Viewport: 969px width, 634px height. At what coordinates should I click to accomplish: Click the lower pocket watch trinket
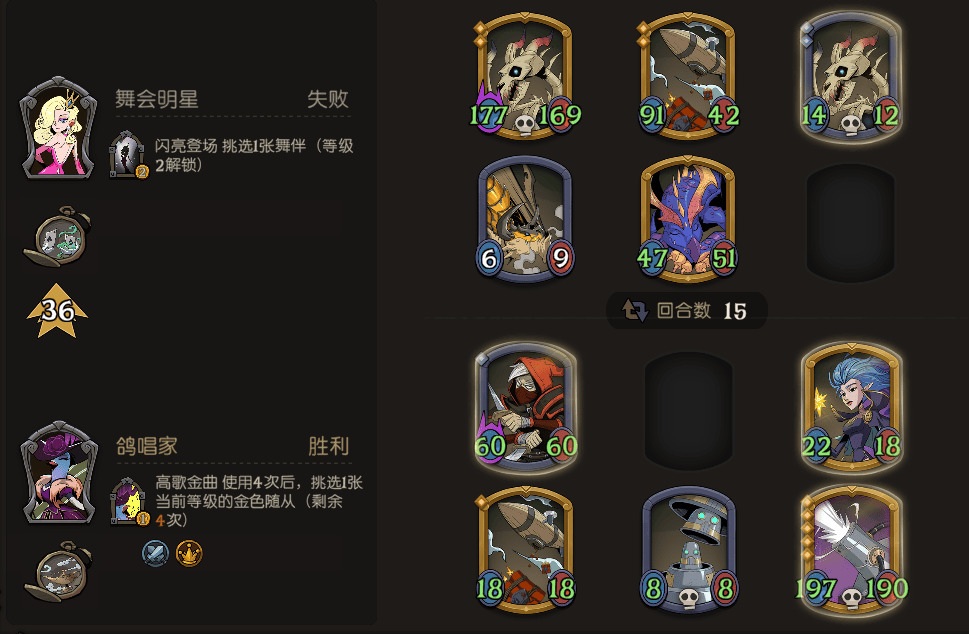(x=58, y=572)
